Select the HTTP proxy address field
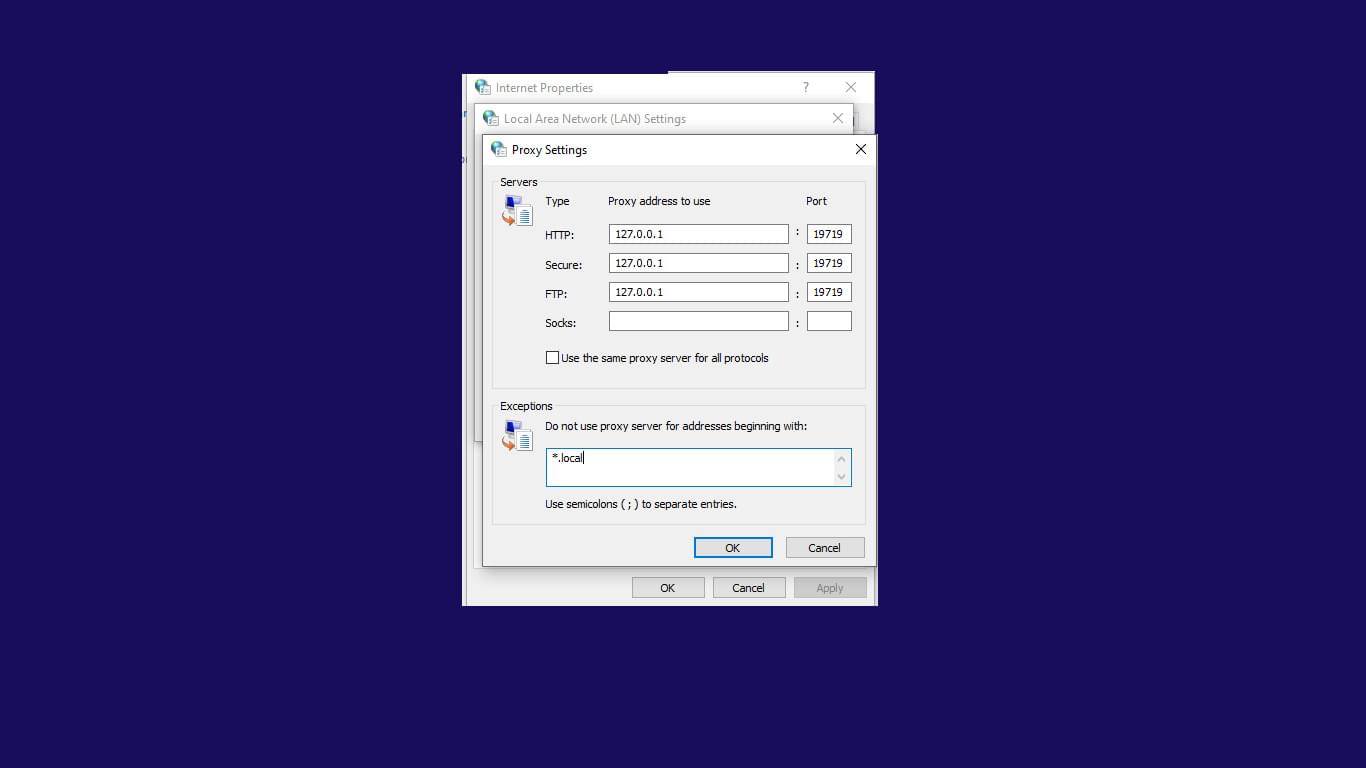The image size is (1366, 768). point(698,233)
